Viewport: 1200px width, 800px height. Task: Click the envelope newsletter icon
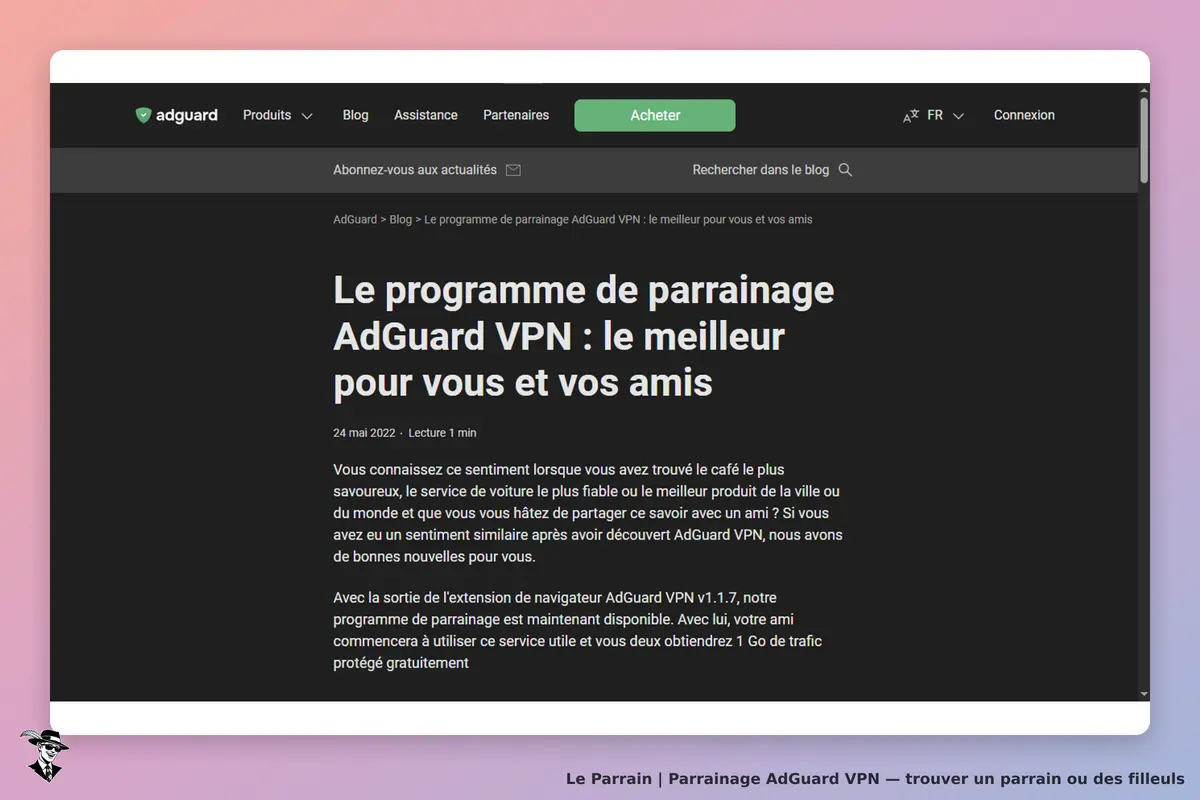(513, 170)
